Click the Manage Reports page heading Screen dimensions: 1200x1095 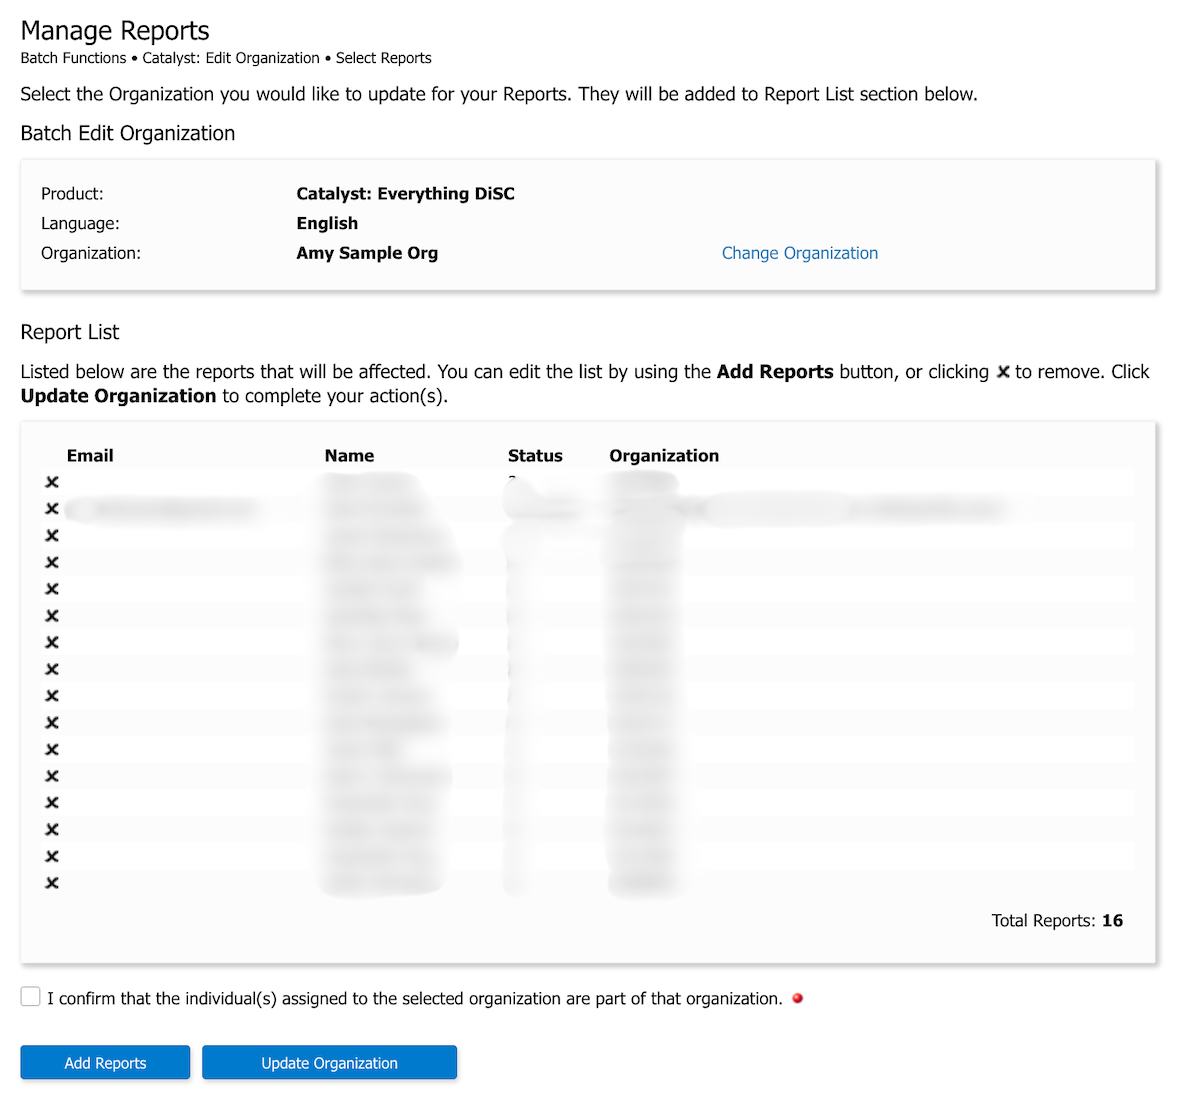coord(115,31)
